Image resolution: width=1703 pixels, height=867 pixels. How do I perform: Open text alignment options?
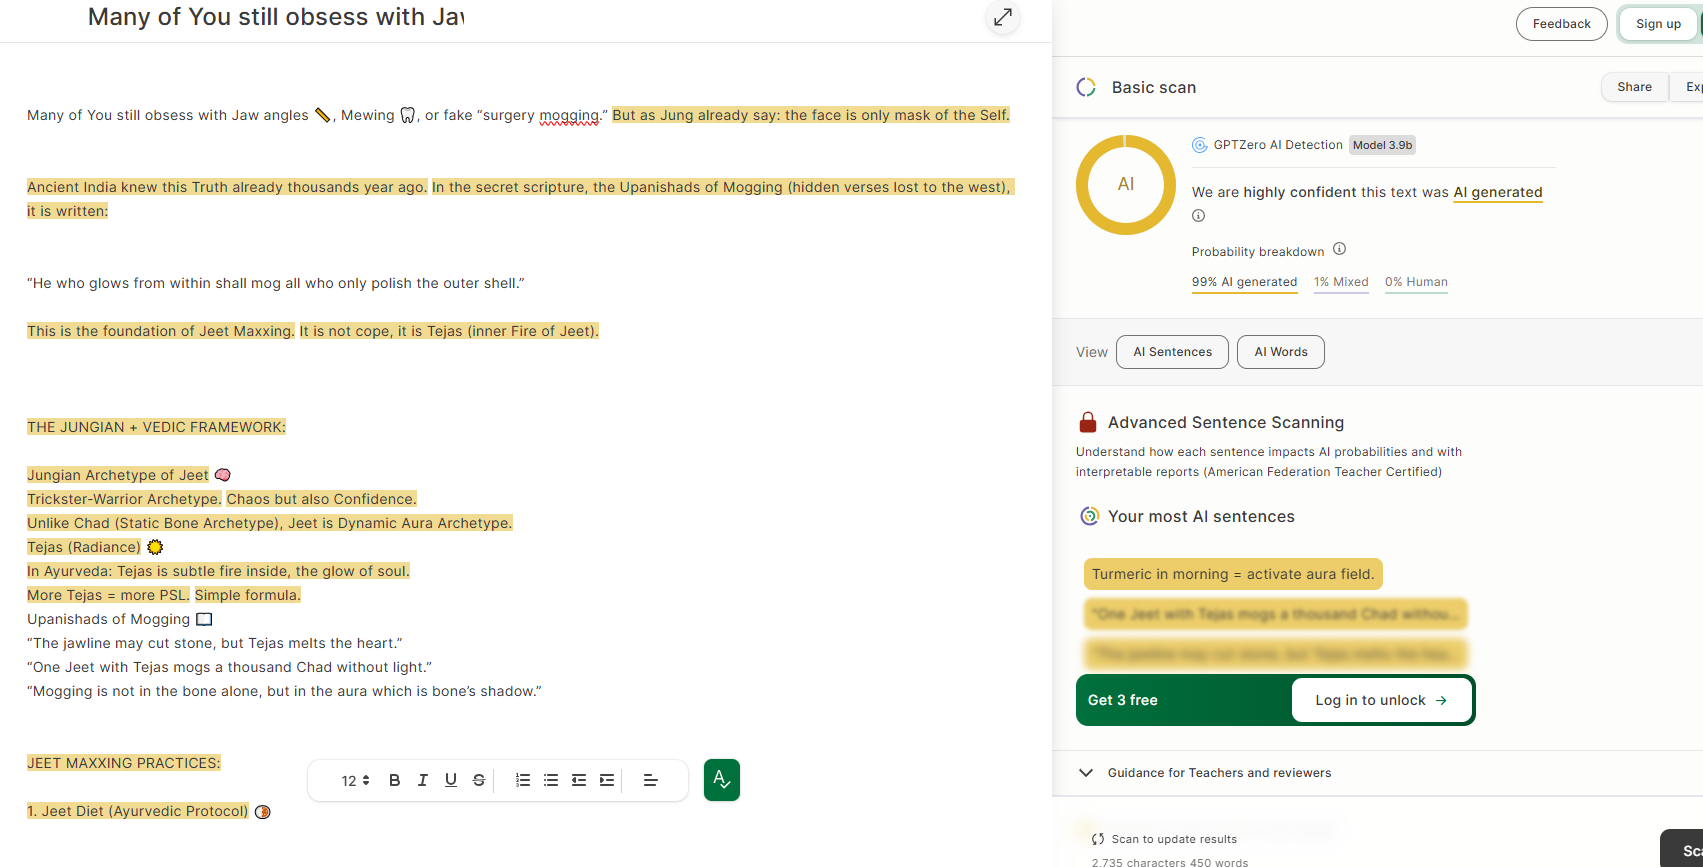(x=650, y=780)
